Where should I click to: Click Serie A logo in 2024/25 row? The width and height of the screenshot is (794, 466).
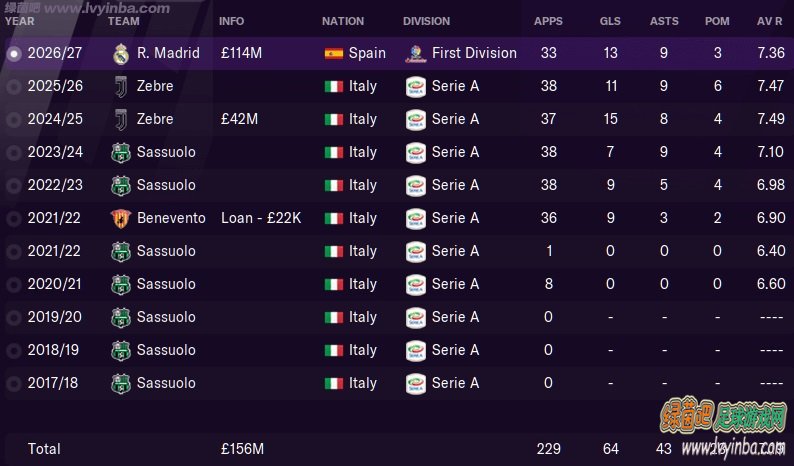pyautogui.click(x=416, y=120)
